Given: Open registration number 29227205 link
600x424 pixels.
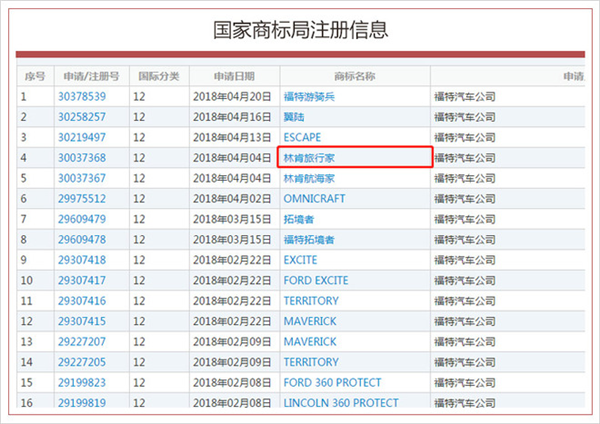Looking at the screenshot, I should point(82,362).
